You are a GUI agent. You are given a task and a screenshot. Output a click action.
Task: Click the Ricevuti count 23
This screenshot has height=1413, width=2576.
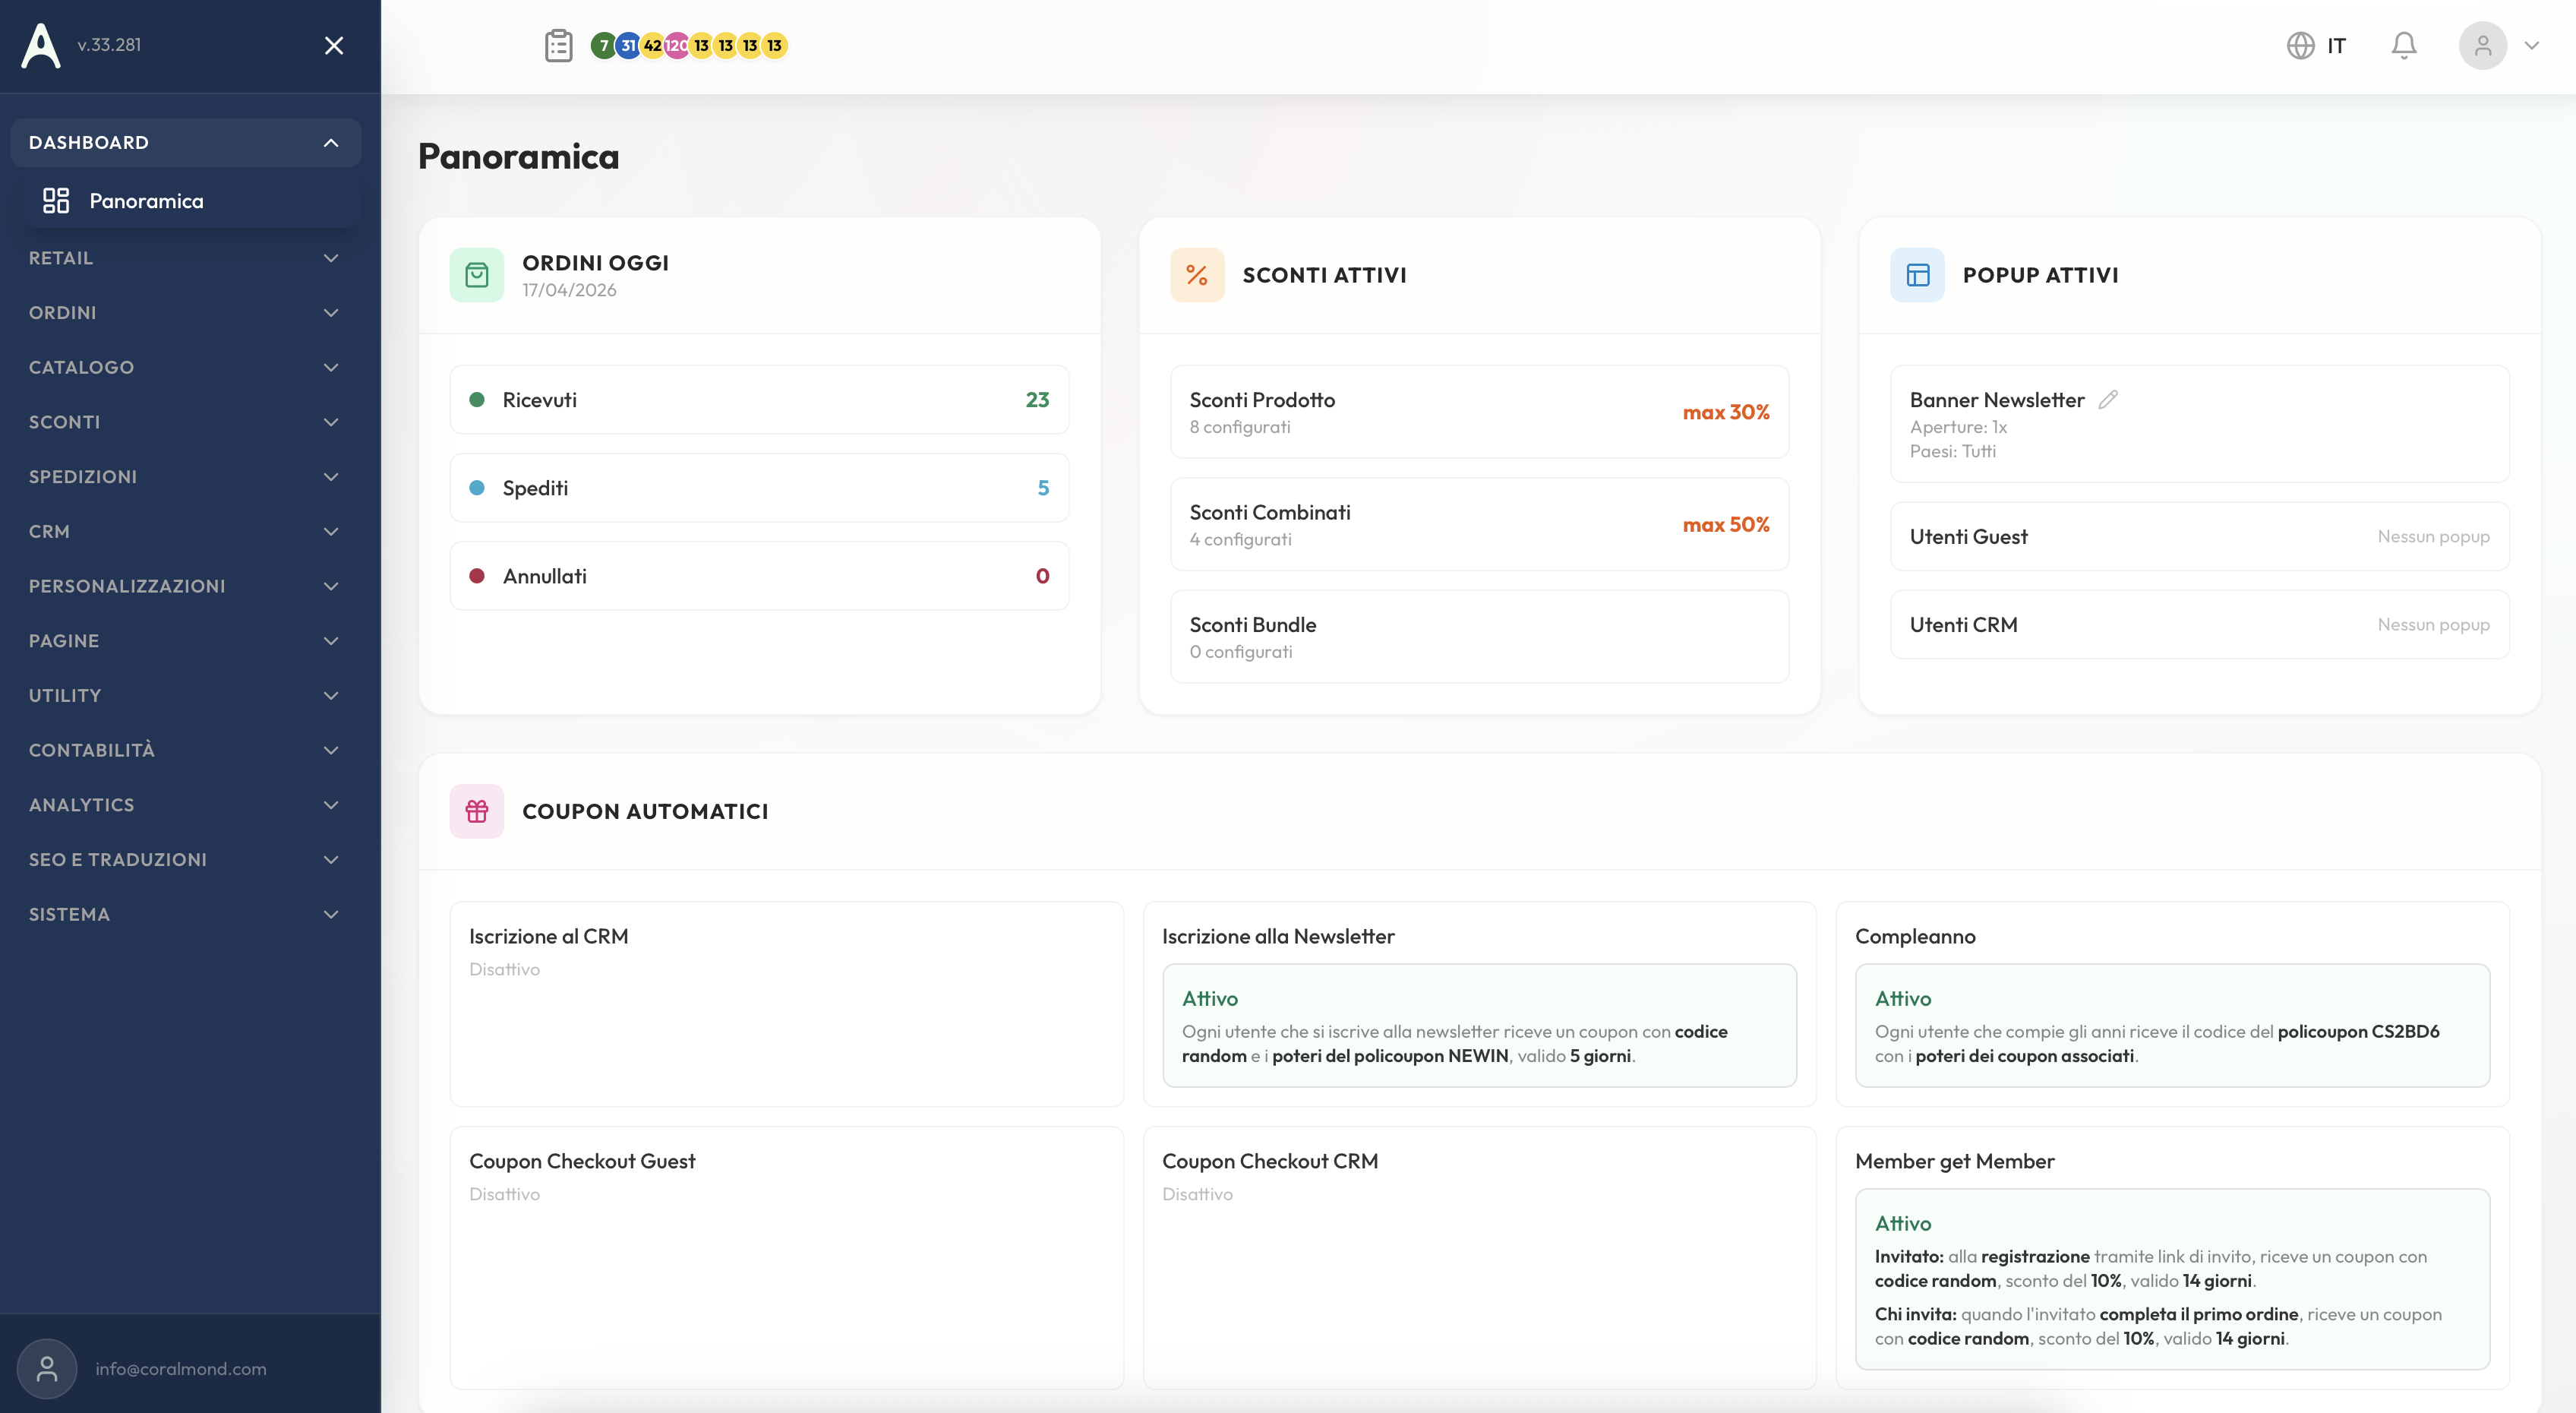[1037, 400]
